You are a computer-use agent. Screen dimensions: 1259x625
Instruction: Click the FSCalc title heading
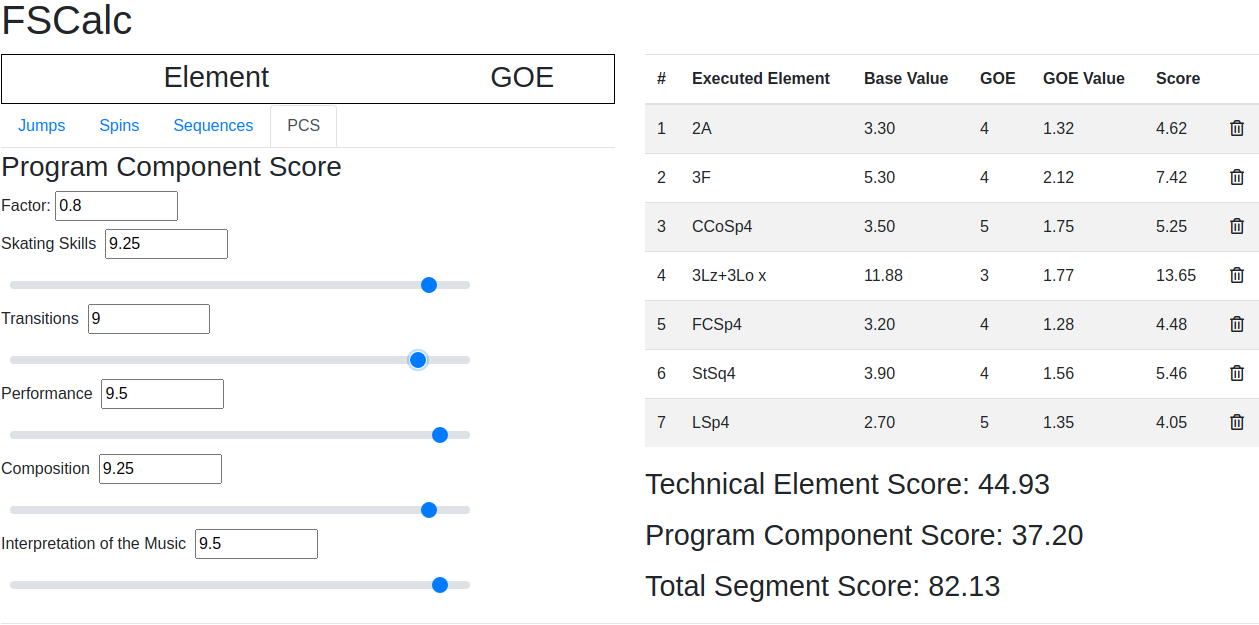point(67,22)
